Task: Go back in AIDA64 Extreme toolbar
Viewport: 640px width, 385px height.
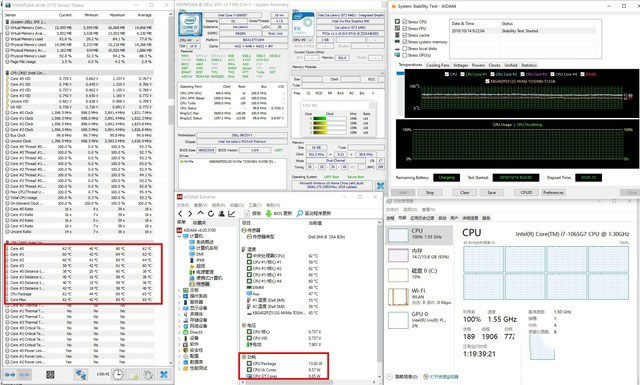Action: point(180,214)
